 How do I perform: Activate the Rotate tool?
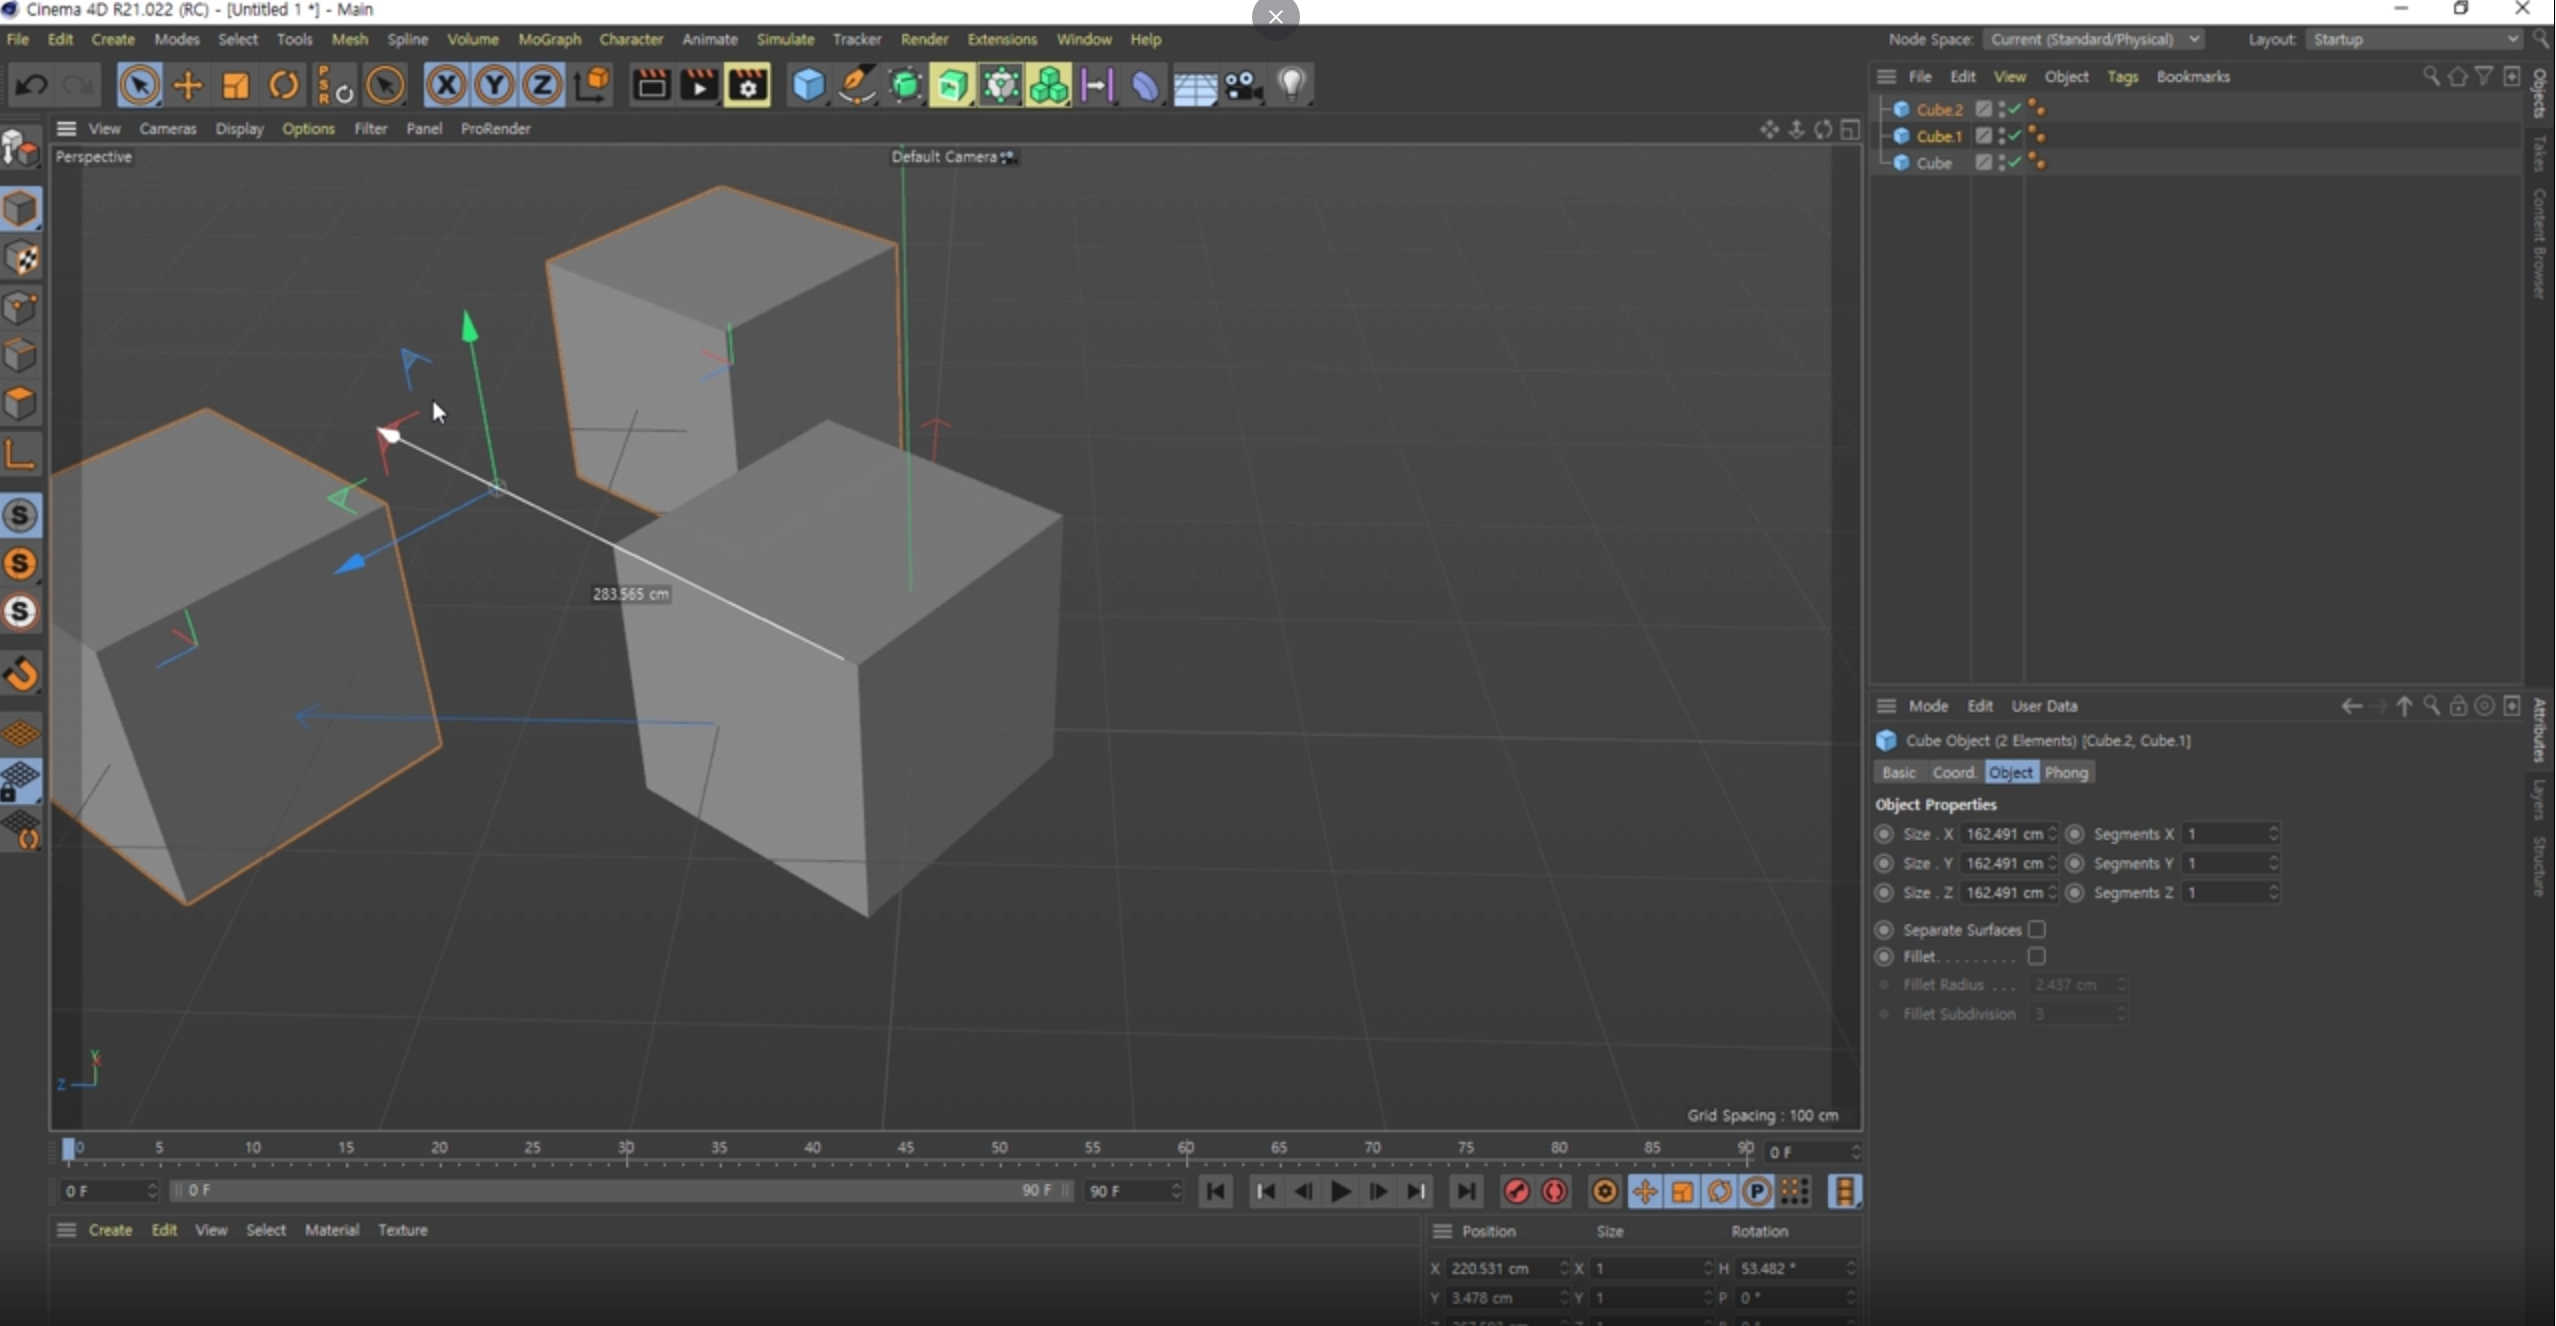coord(284,85)
